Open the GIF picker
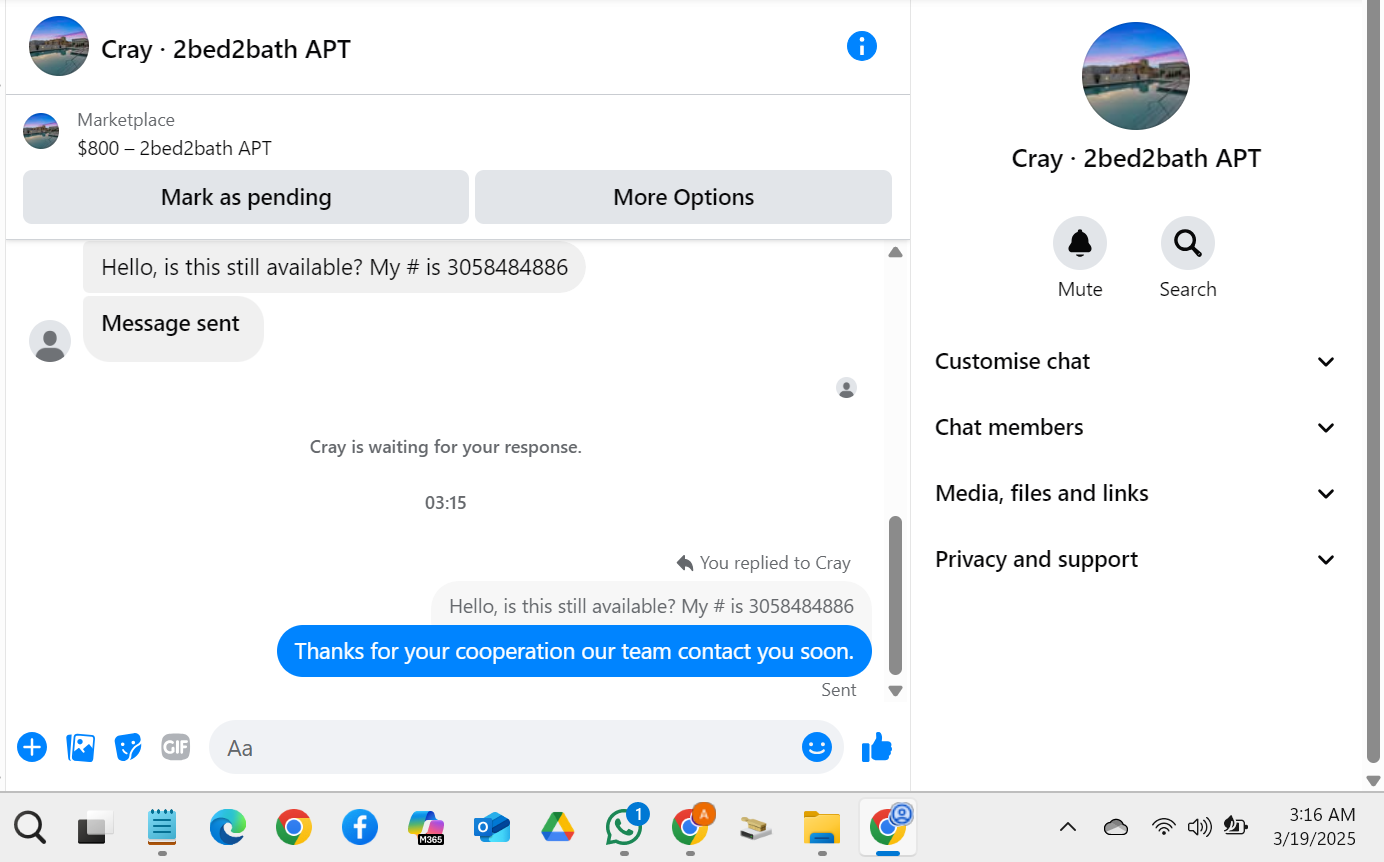Image resolution: width=1384 pixels, height=862 pixels. click(x=176, y=747)
